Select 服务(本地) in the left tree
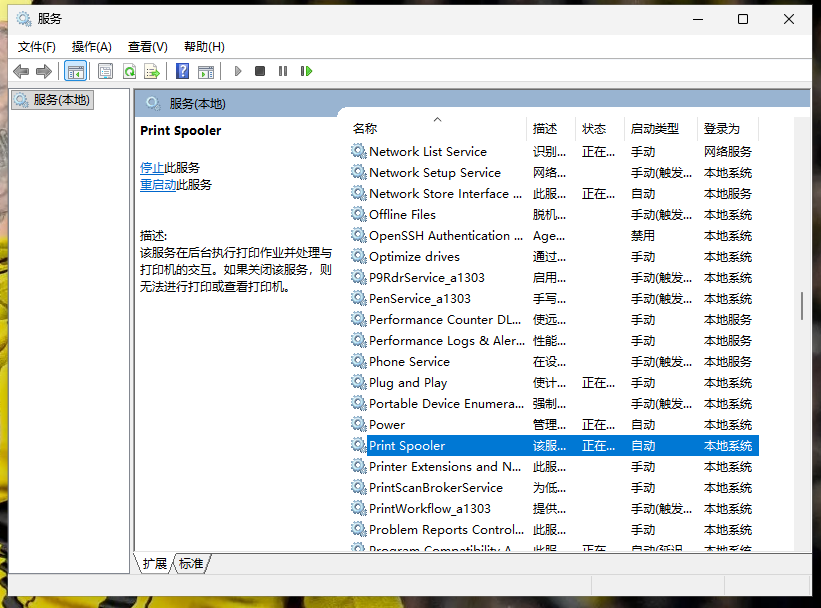The height and width of the screenshot is (608, 821). tap(52, 100)
